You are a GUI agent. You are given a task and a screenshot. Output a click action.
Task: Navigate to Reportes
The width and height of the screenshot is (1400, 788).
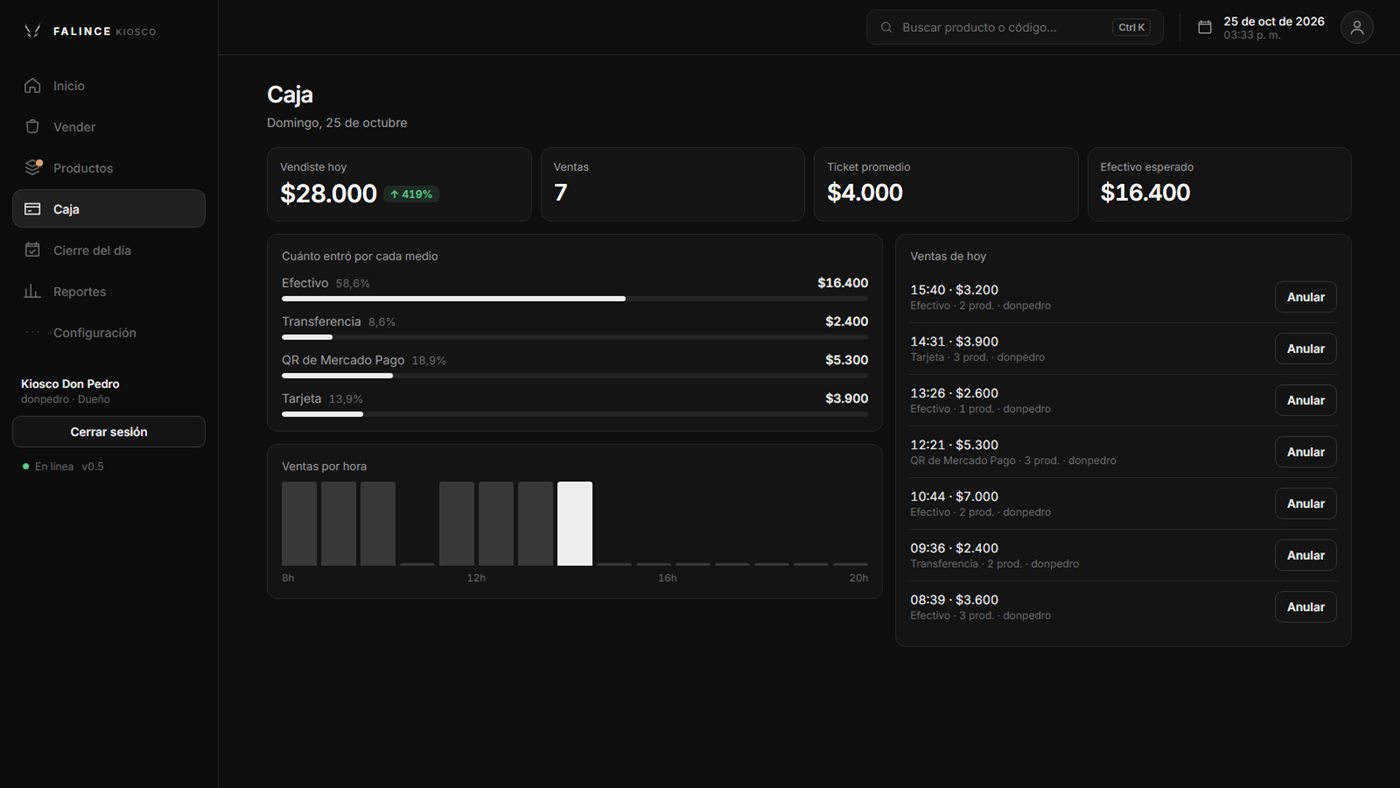pos(109,291)
